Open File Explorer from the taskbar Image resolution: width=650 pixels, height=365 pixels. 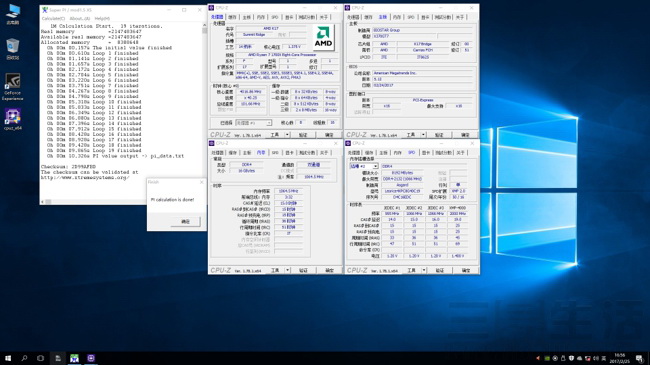pyautogui.click(x=58, y=358)
